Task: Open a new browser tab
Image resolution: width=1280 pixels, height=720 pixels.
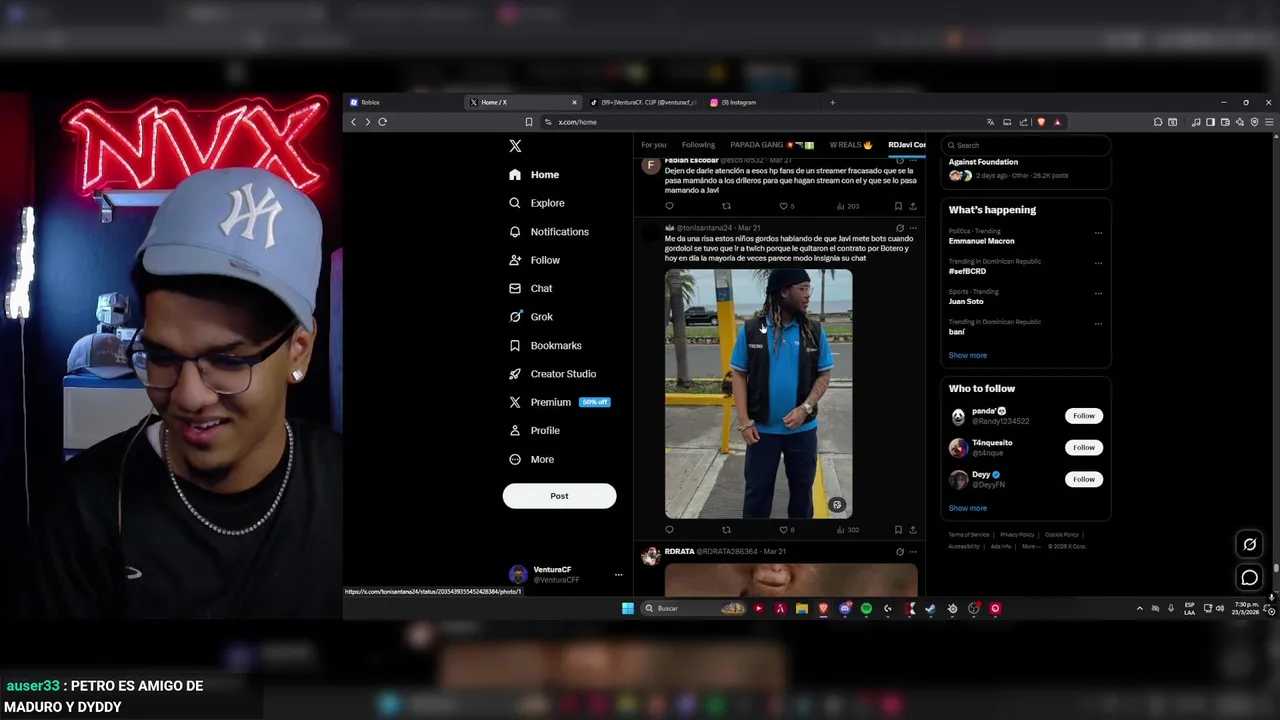Action: tap(832, 102)
